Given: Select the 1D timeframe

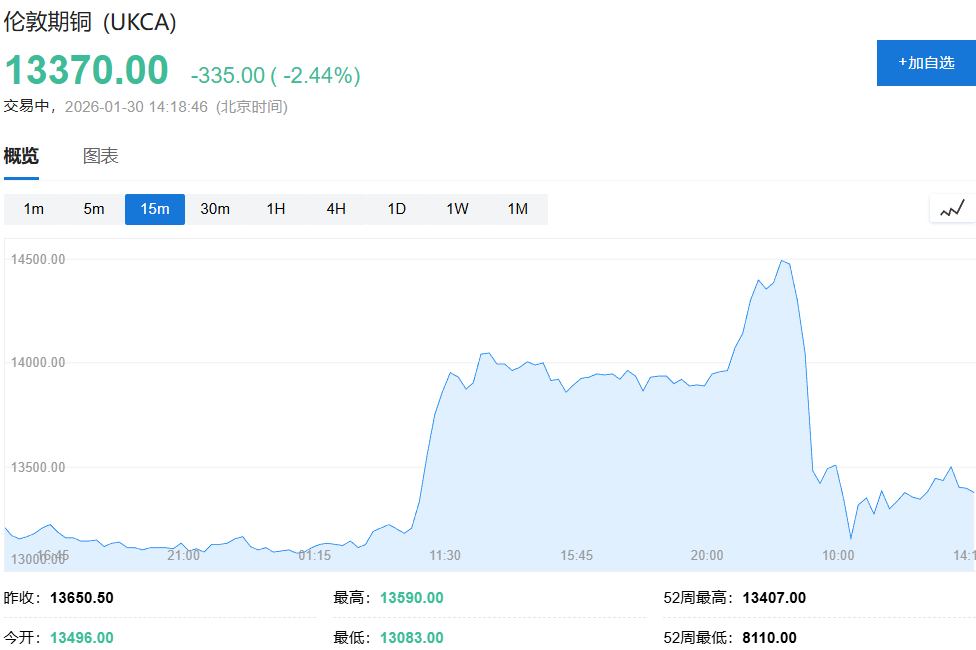Looking at the screenshot, I should [395, 209].
